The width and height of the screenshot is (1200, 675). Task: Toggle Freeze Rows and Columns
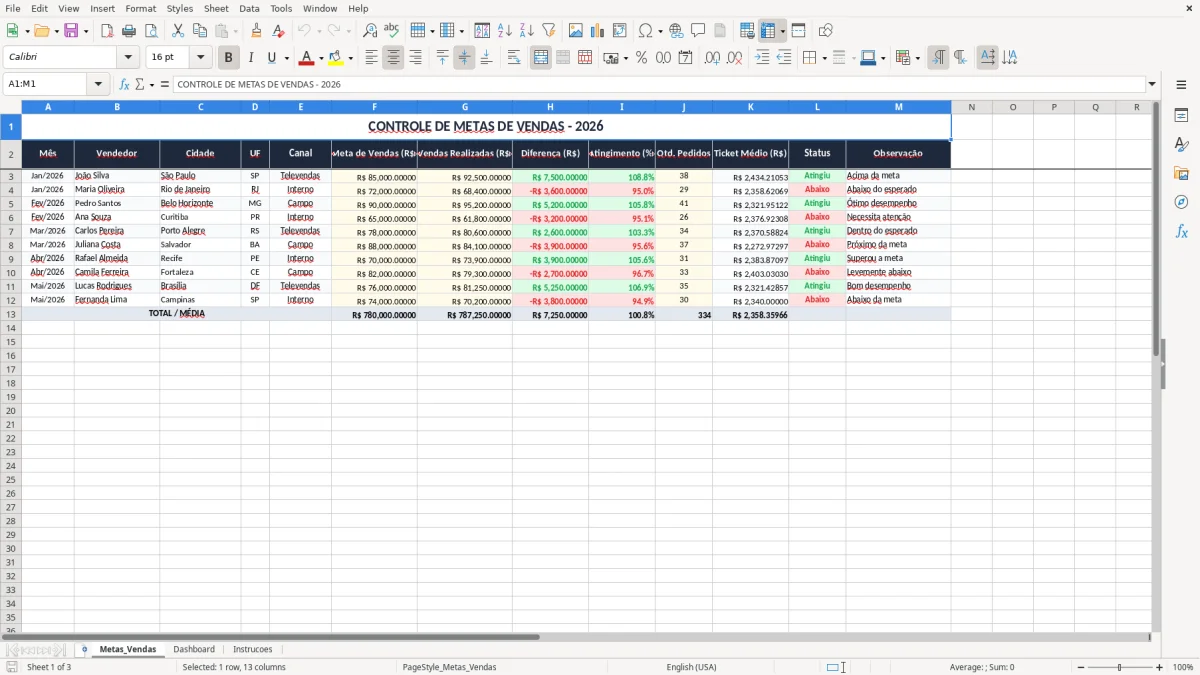(769, 31)
